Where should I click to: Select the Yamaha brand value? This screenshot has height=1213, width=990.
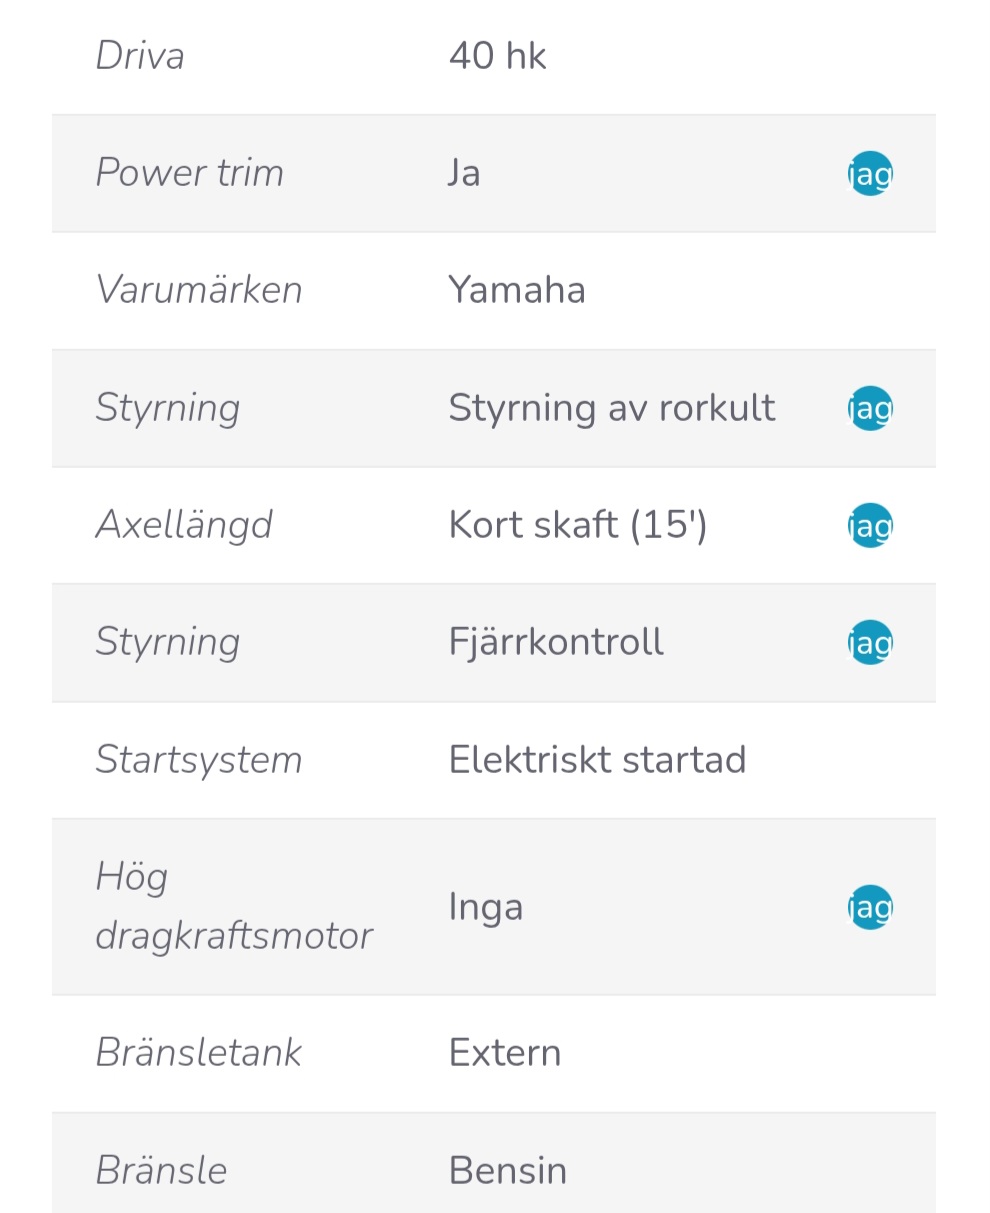point(517,290)
